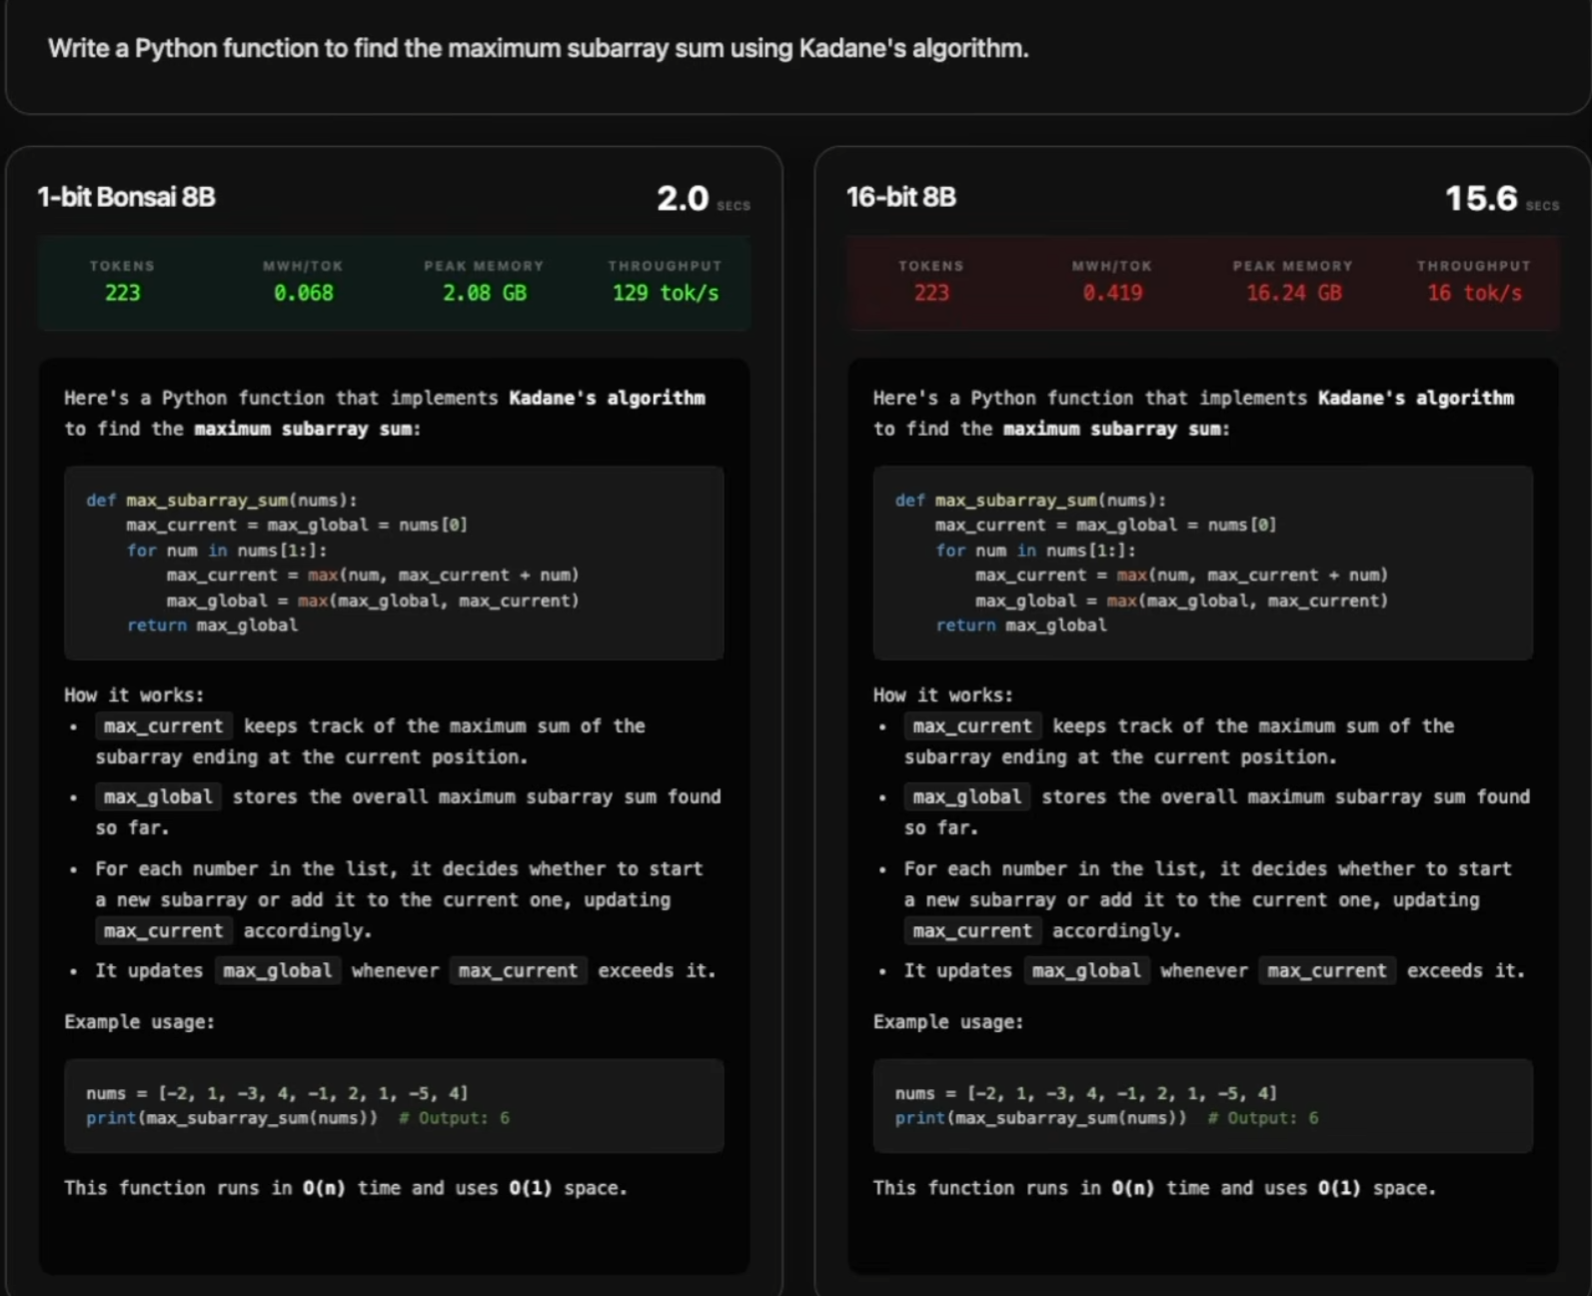
Task: Click "for num in nums[1:]:" line in 16-bit code
Action: click(1035, 551)
